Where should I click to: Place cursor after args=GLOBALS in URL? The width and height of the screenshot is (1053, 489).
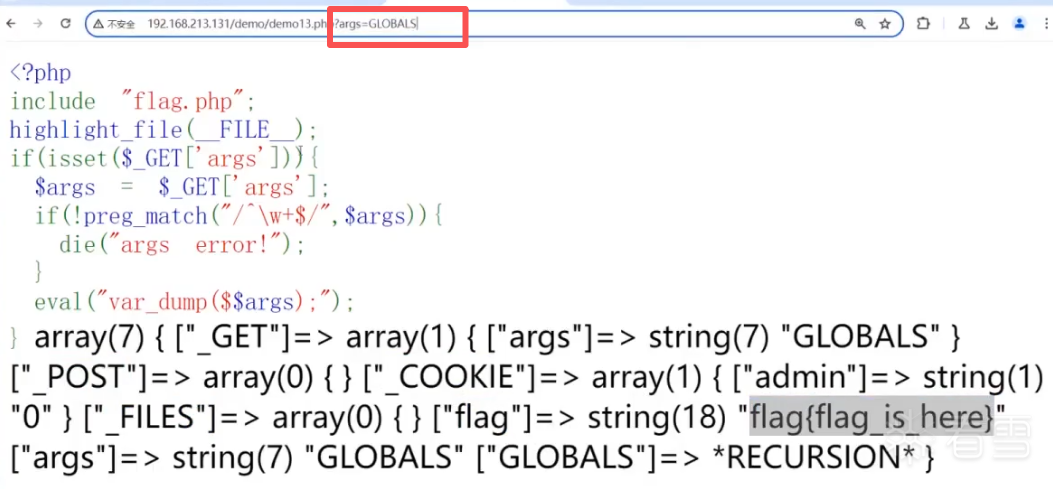point(418,23)
